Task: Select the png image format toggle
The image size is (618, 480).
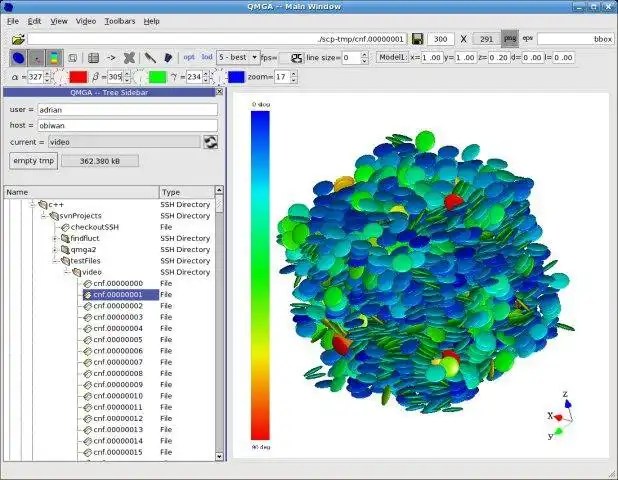Action: [510, 39]
